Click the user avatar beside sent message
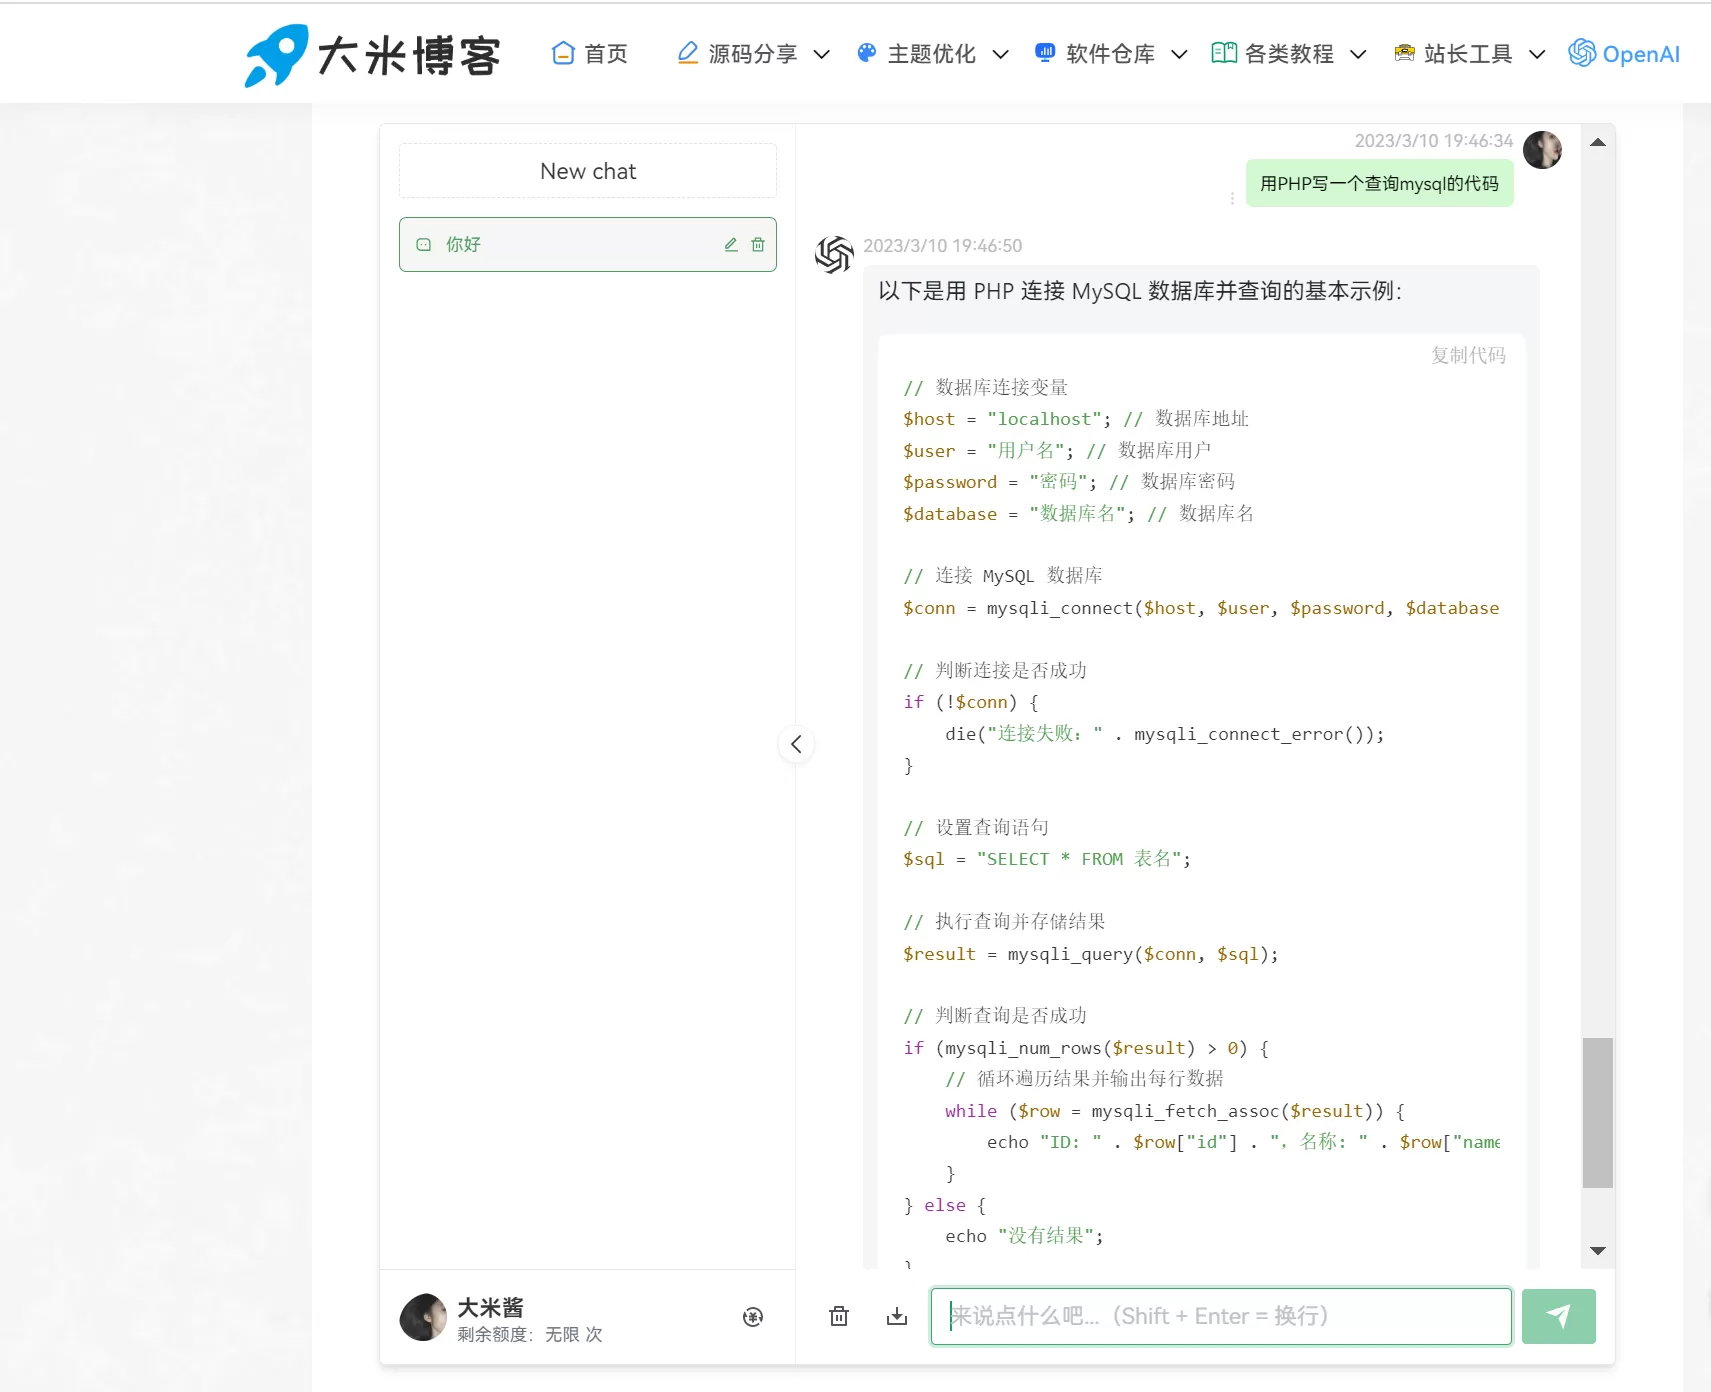1711x1392 pixels. (x=1542, y=150)
